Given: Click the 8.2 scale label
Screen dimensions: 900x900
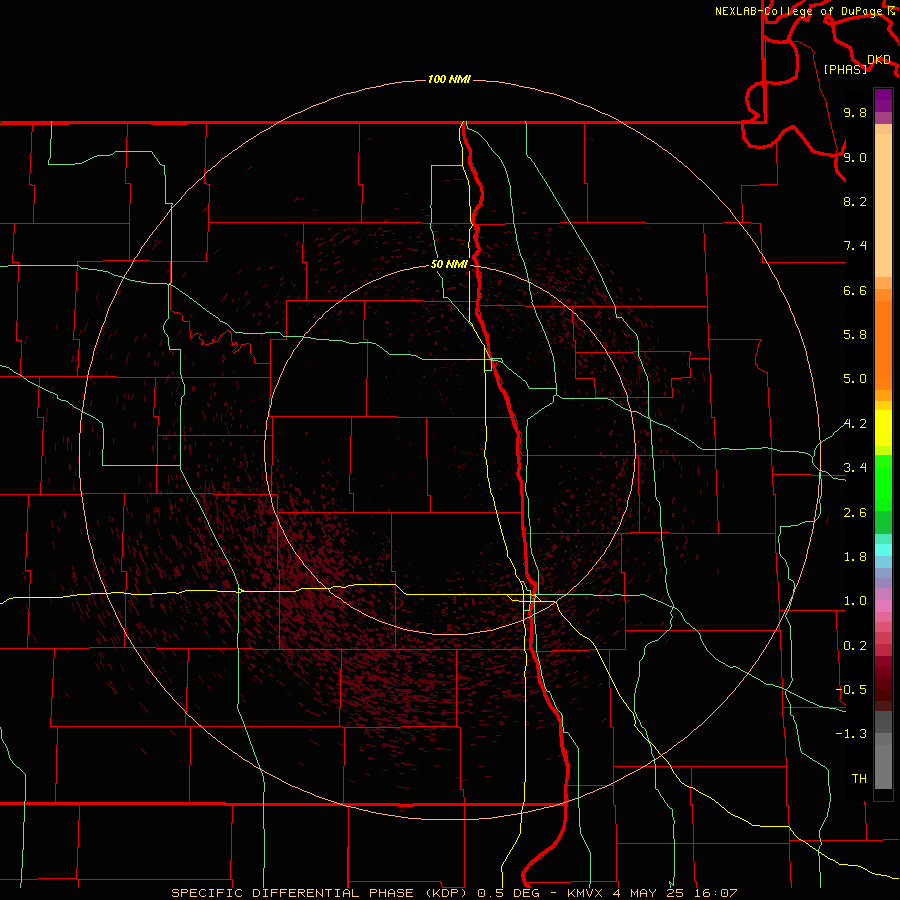Looking at the screenshot, I should (x=855, y=201).
